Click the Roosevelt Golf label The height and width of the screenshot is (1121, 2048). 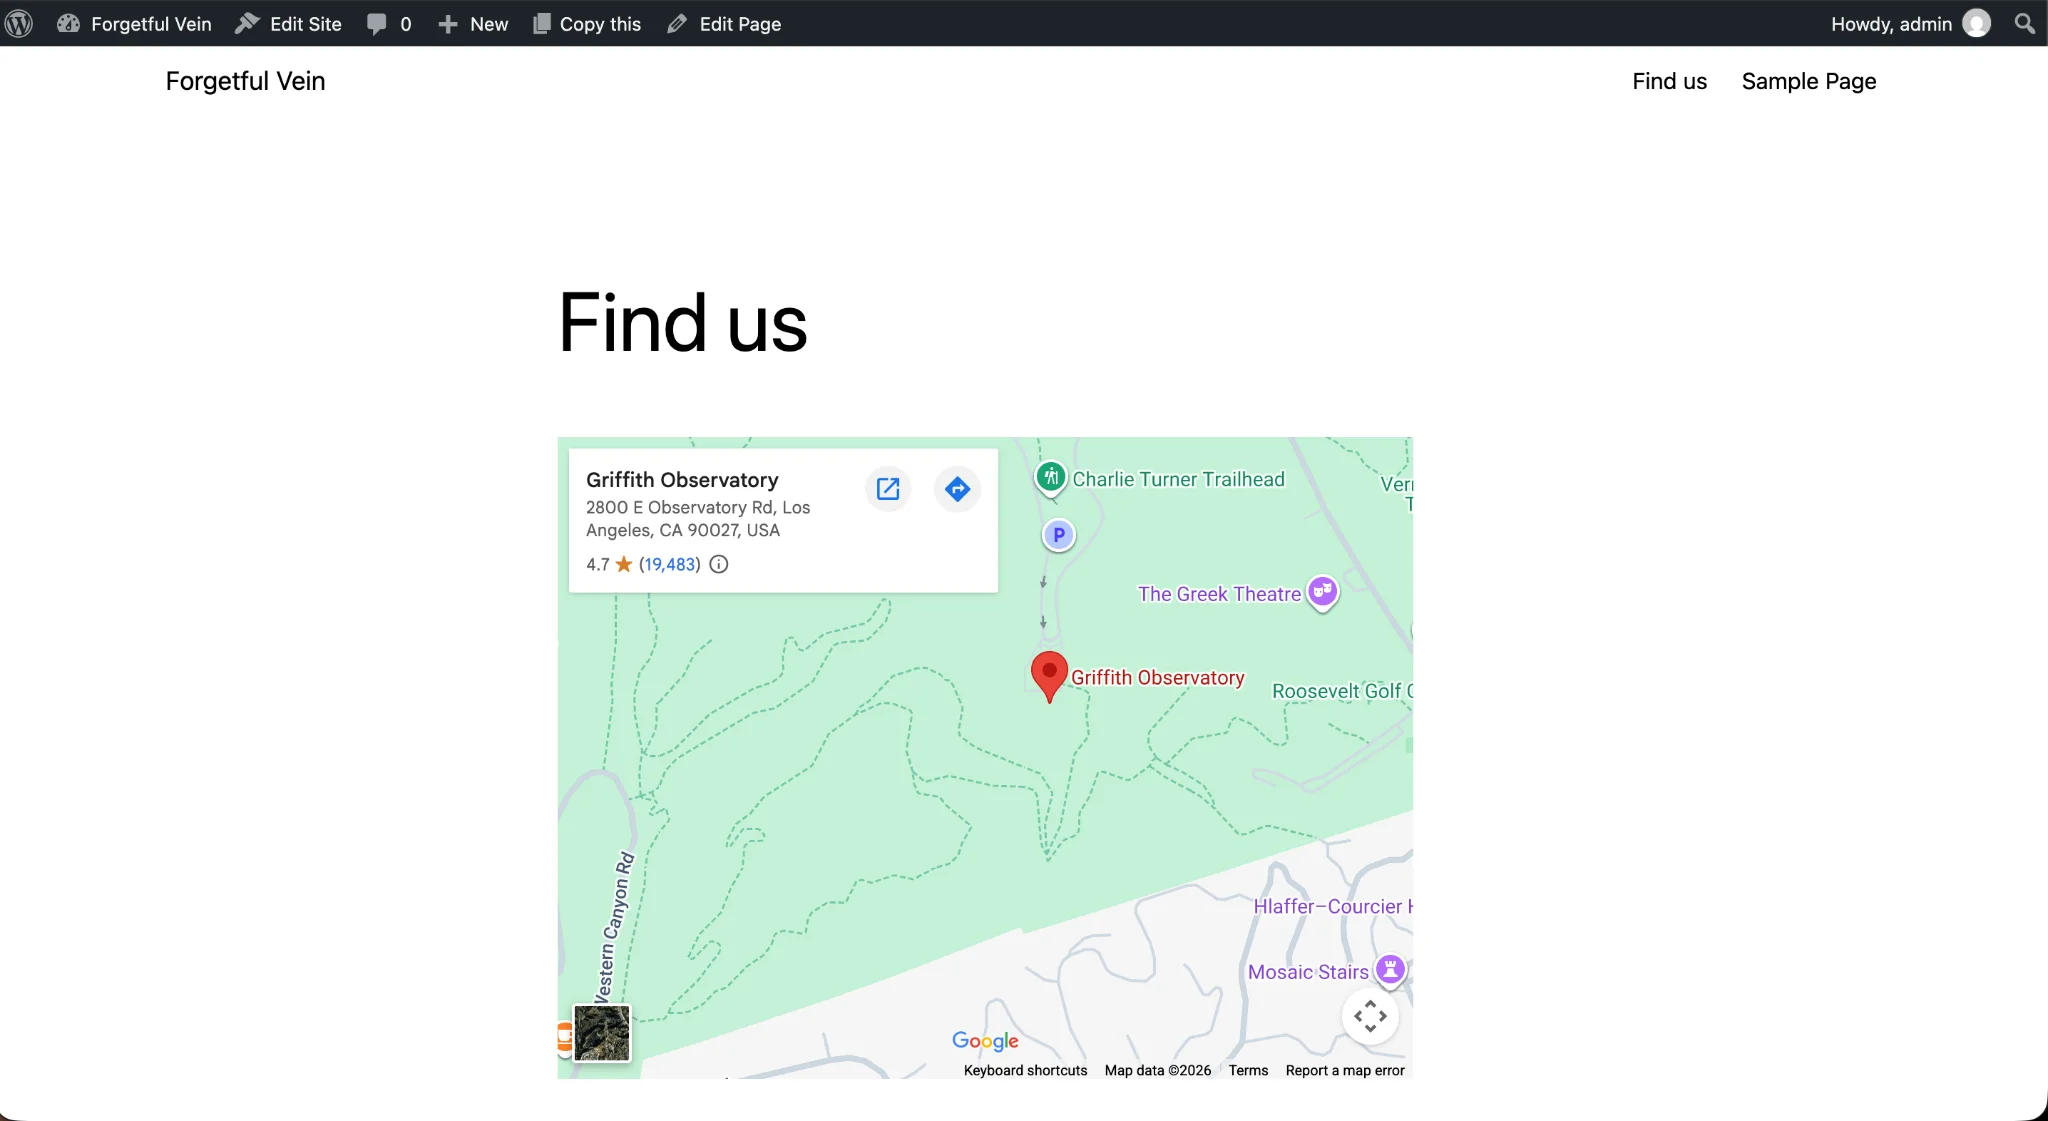pos(1341,691)
